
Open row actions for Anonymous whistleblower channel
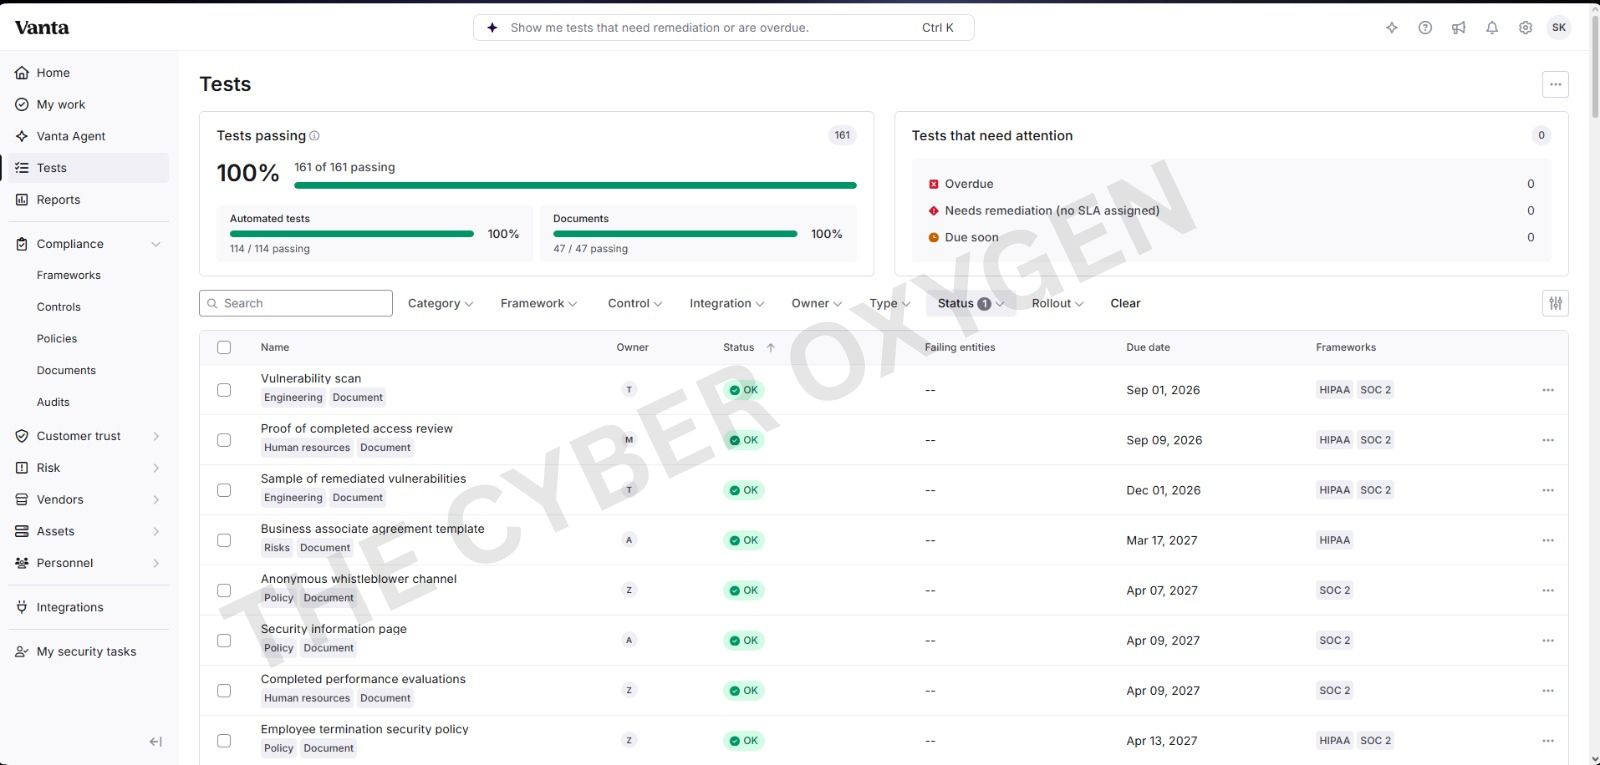1548,590
